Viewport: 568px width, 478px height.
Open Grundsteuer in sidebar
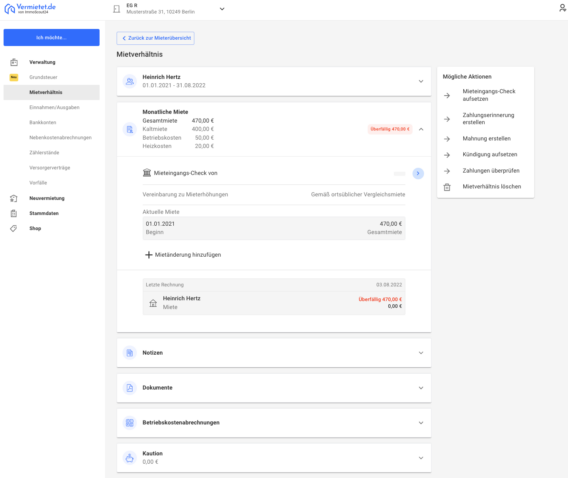[43, 77]
